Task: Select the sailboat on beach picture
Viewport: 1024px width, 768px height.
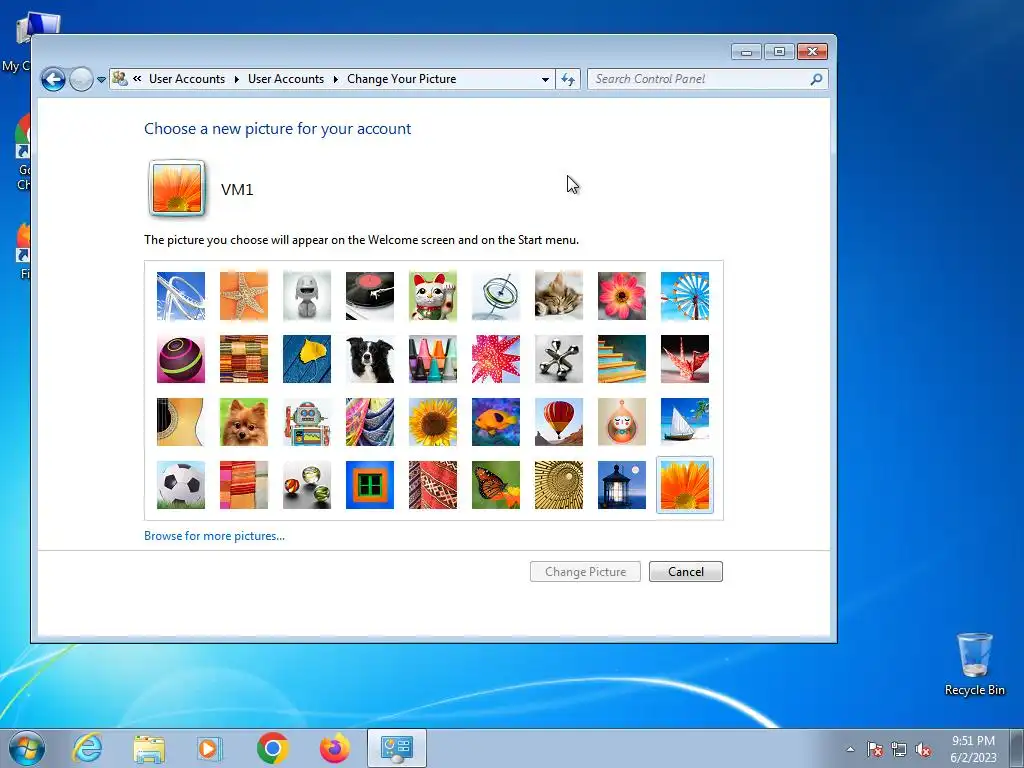Action: [x=684, y=422]
